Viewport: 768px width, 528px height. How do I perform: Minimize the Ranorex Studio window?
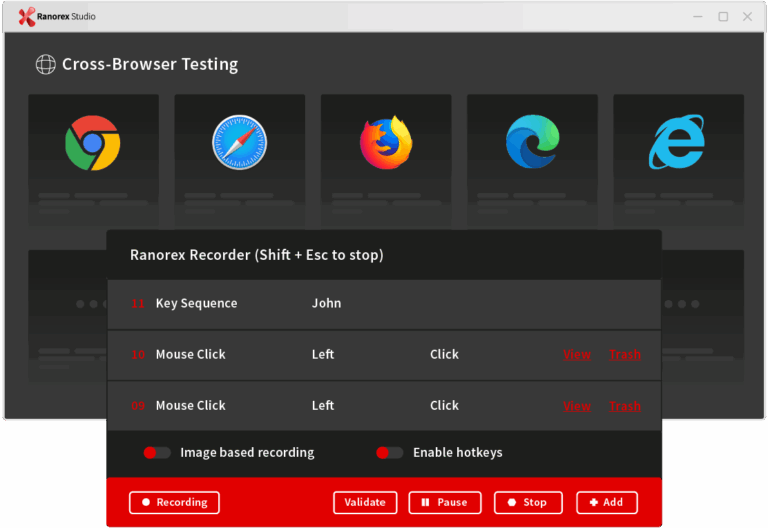(x=698, y=17)
